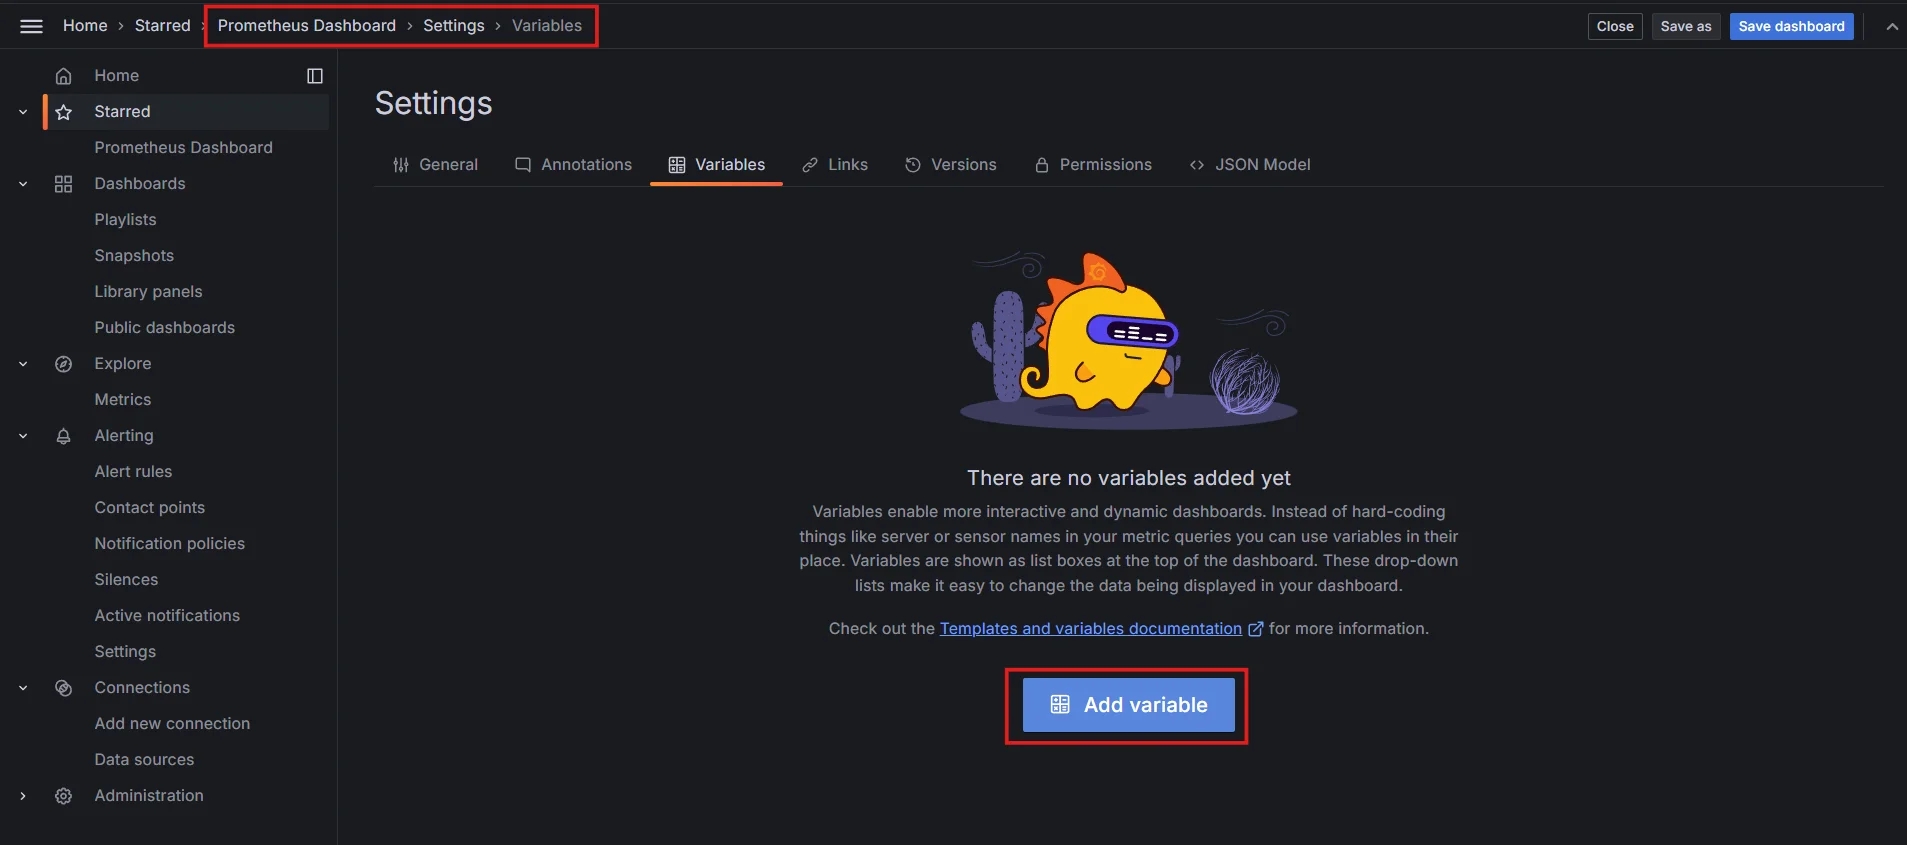Open Alerting Settings in sidebar
This screenshot has height=845, width=1907.
[x=125, y=652]
